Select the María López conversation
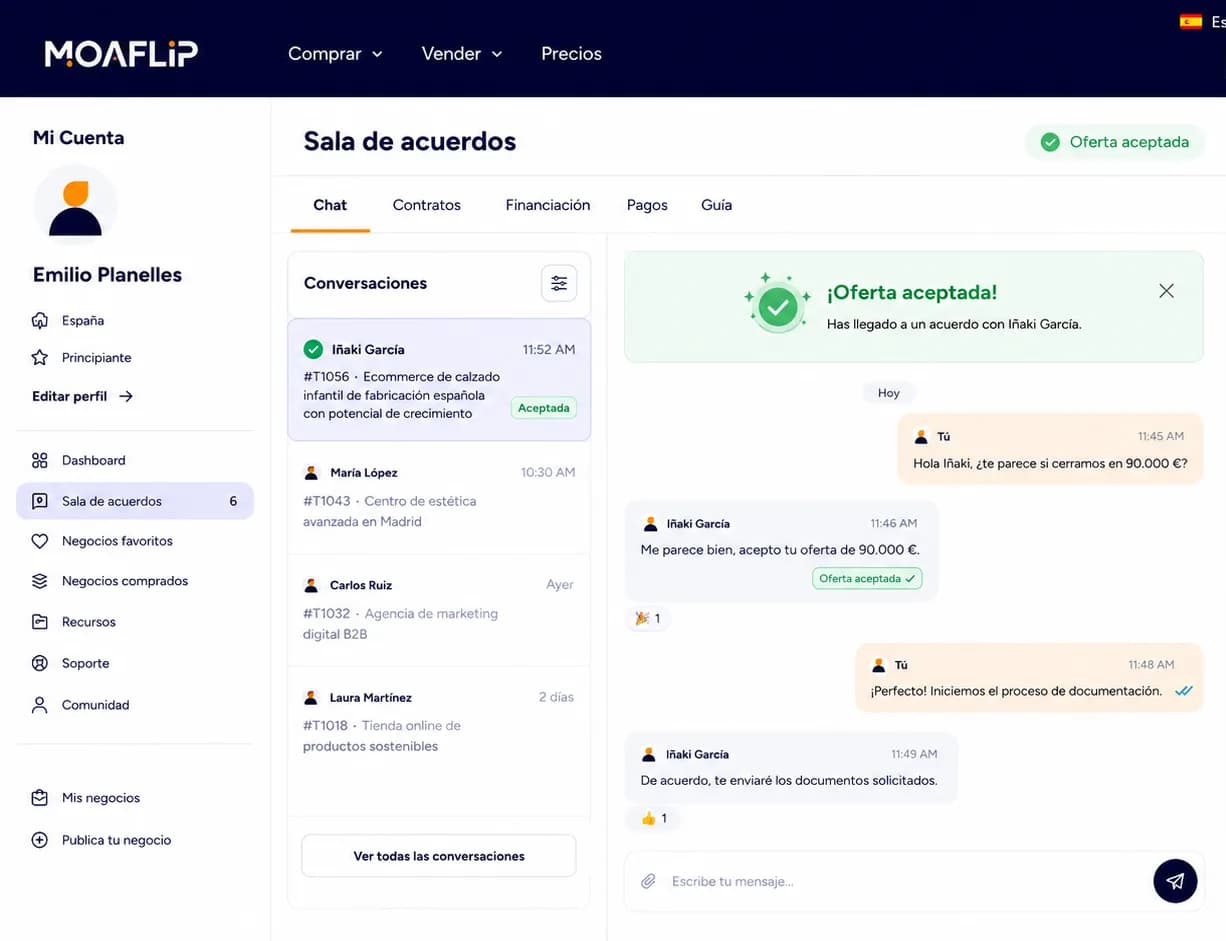 (439, 498)
